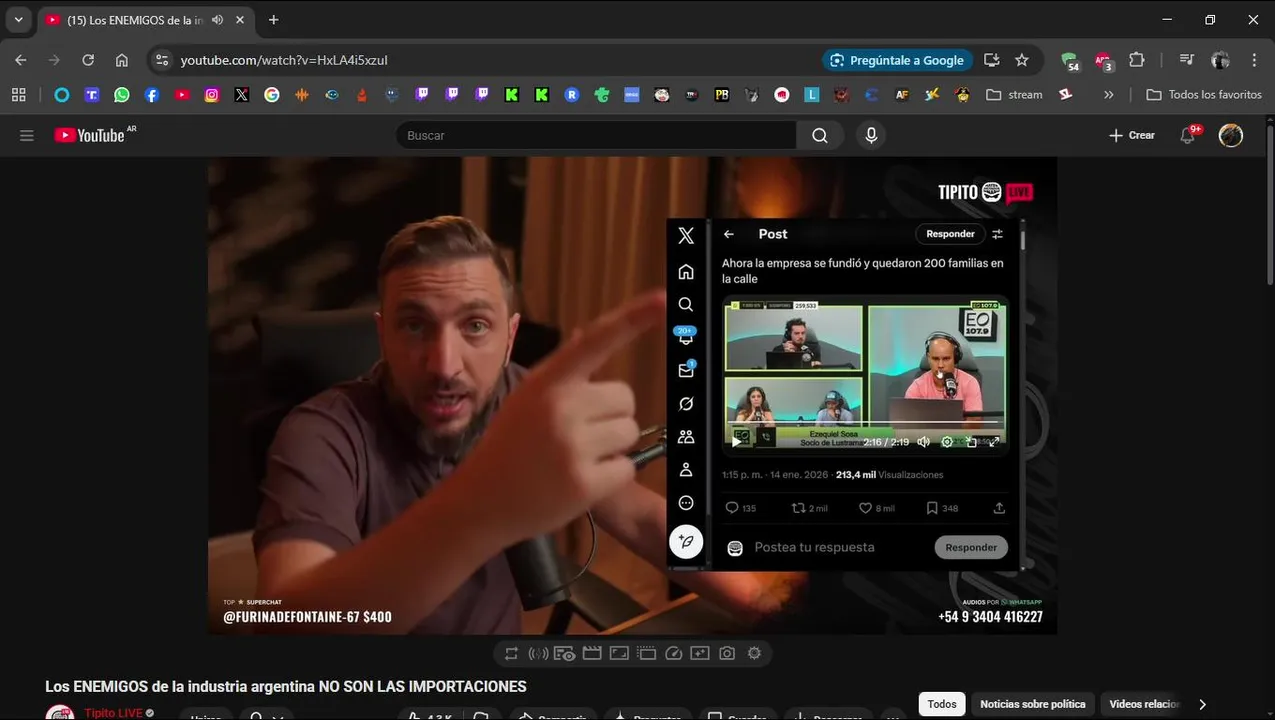Image resolution: width=1275 pixels, height=720 pixels.
Task: Open the green extension with 54 badge
Action: click(x=1070, y=61)
